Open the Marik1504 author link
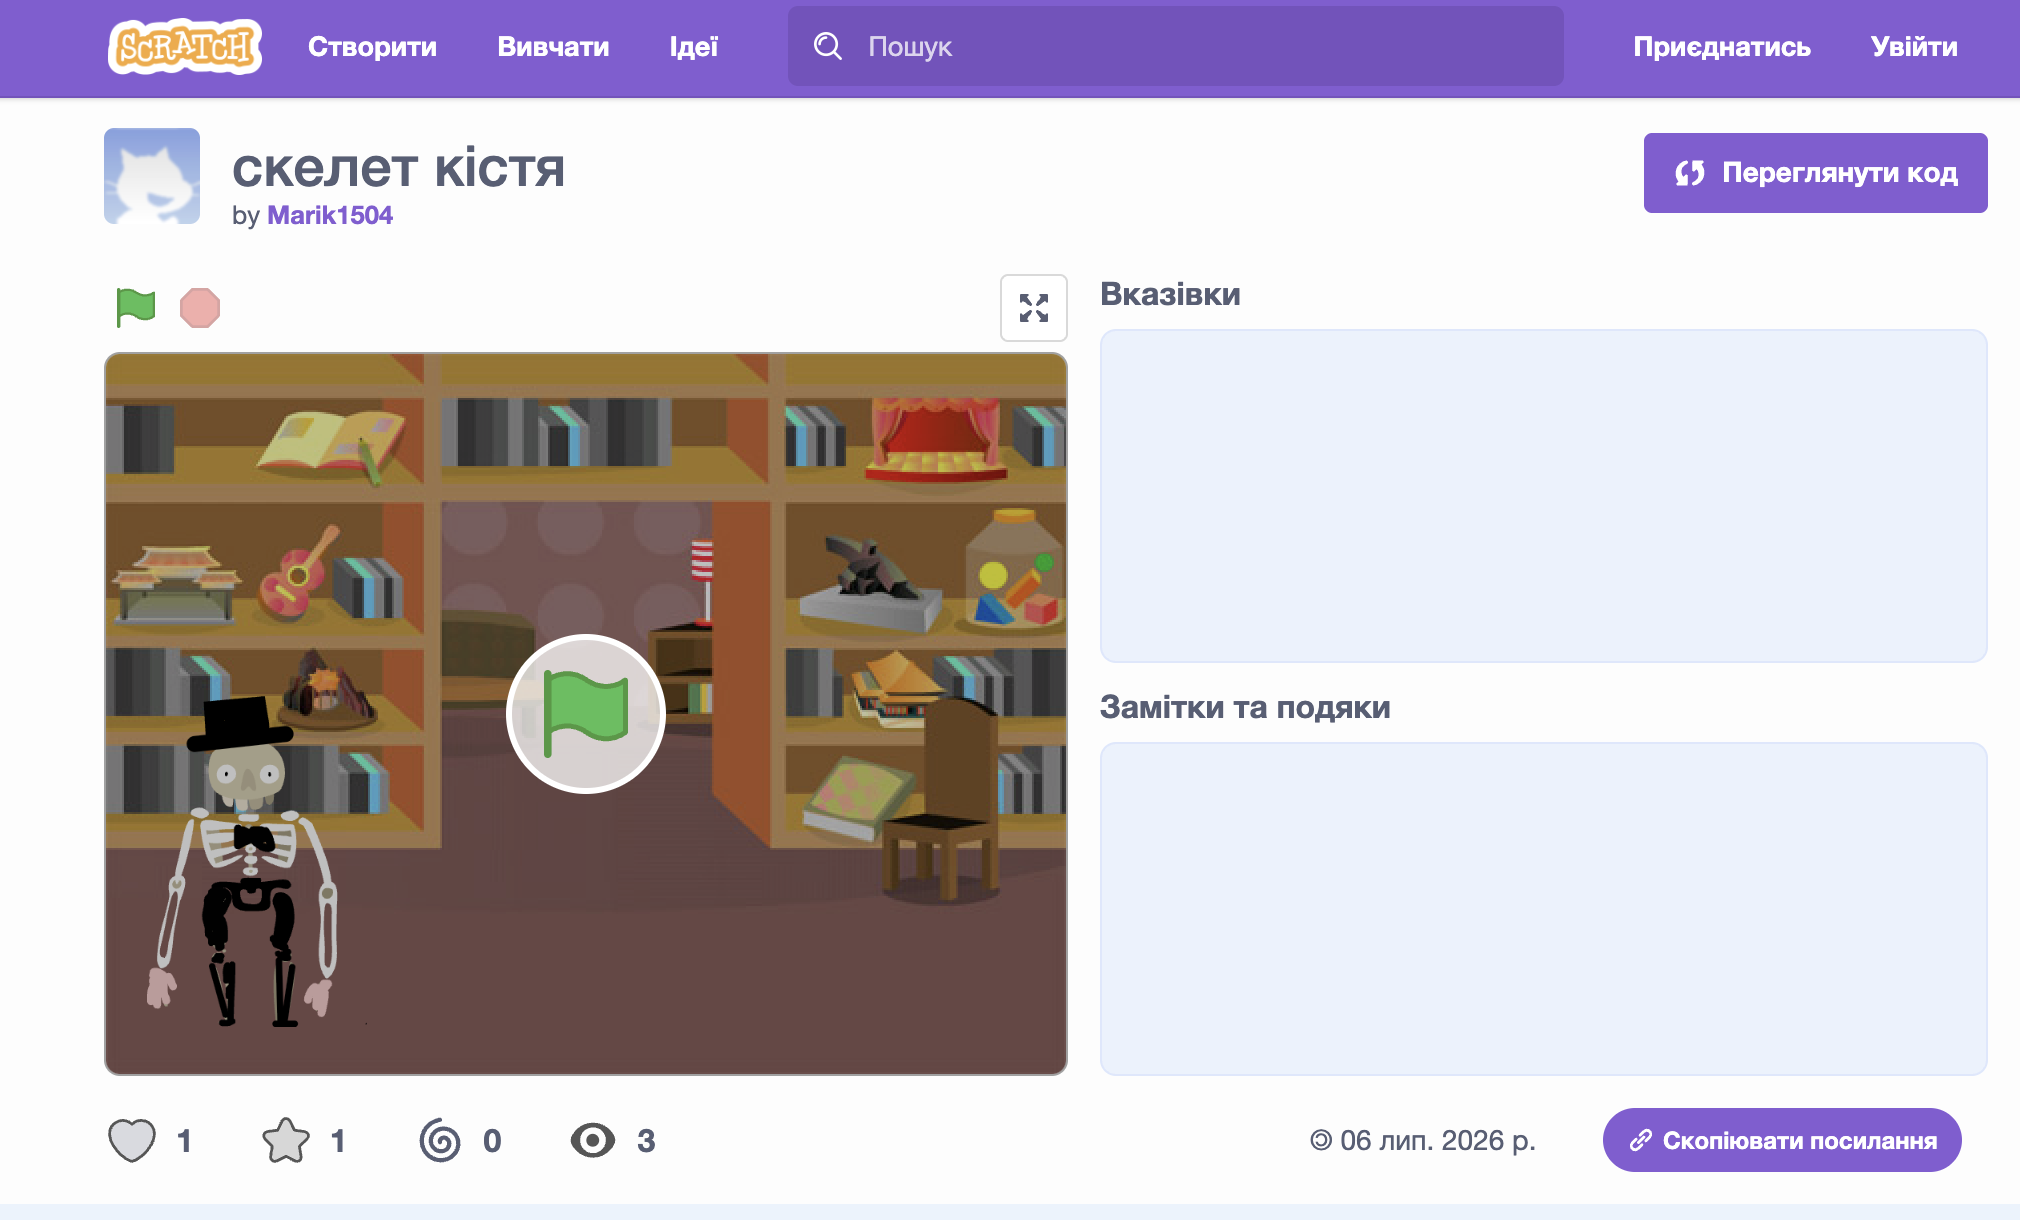The width and height of the screenshot is (2020, 1220). [x=330, y=215]
